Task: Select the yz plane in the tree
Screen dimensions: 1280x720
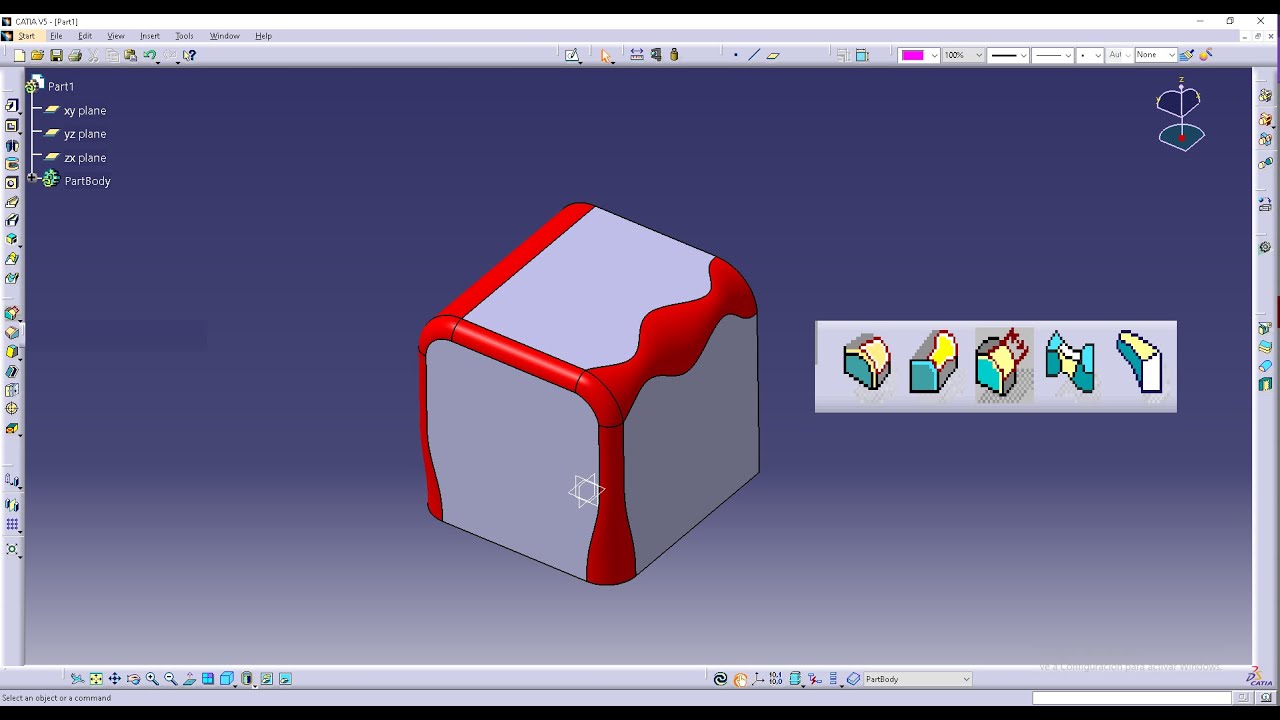Action: coord(85,134)
